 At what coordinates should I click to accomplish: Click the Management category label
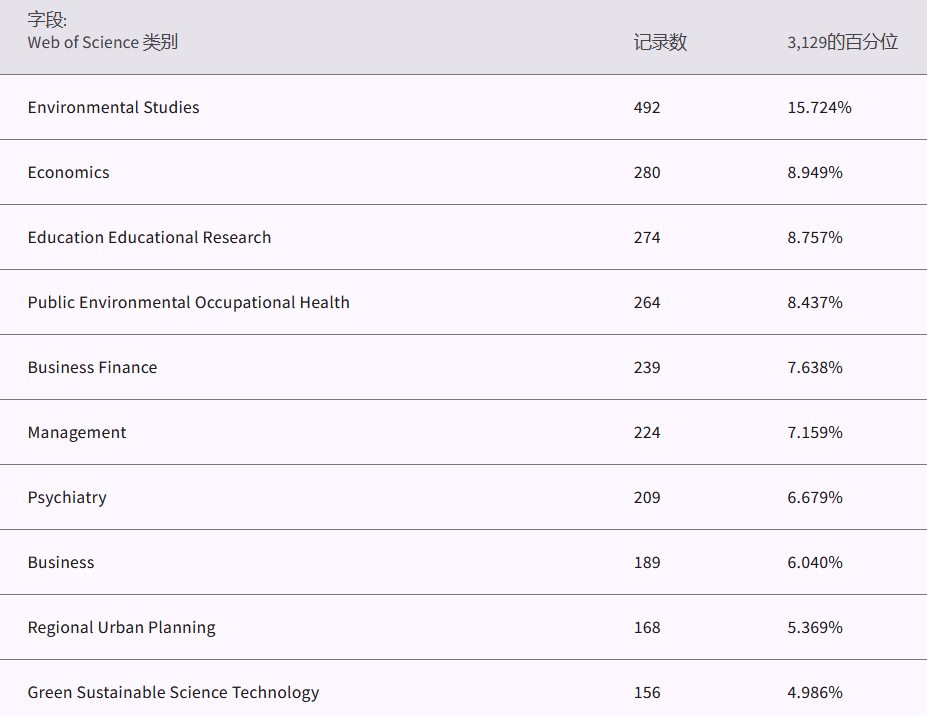[x=77, y=433]
